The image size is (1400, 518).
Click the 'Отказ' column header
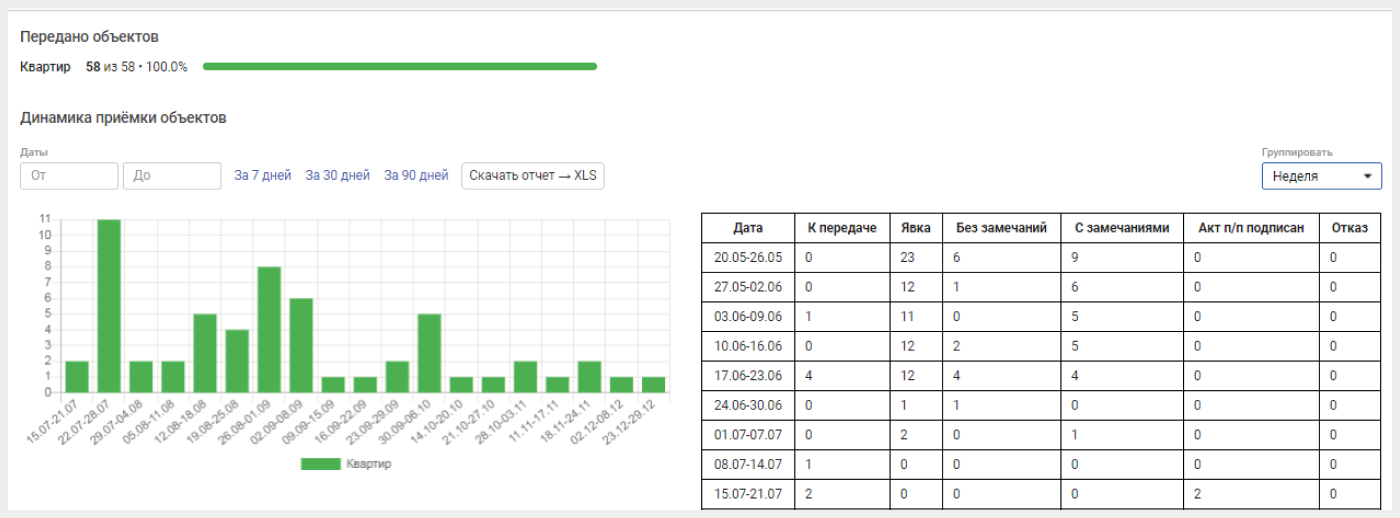click(x=1349, y=228)
